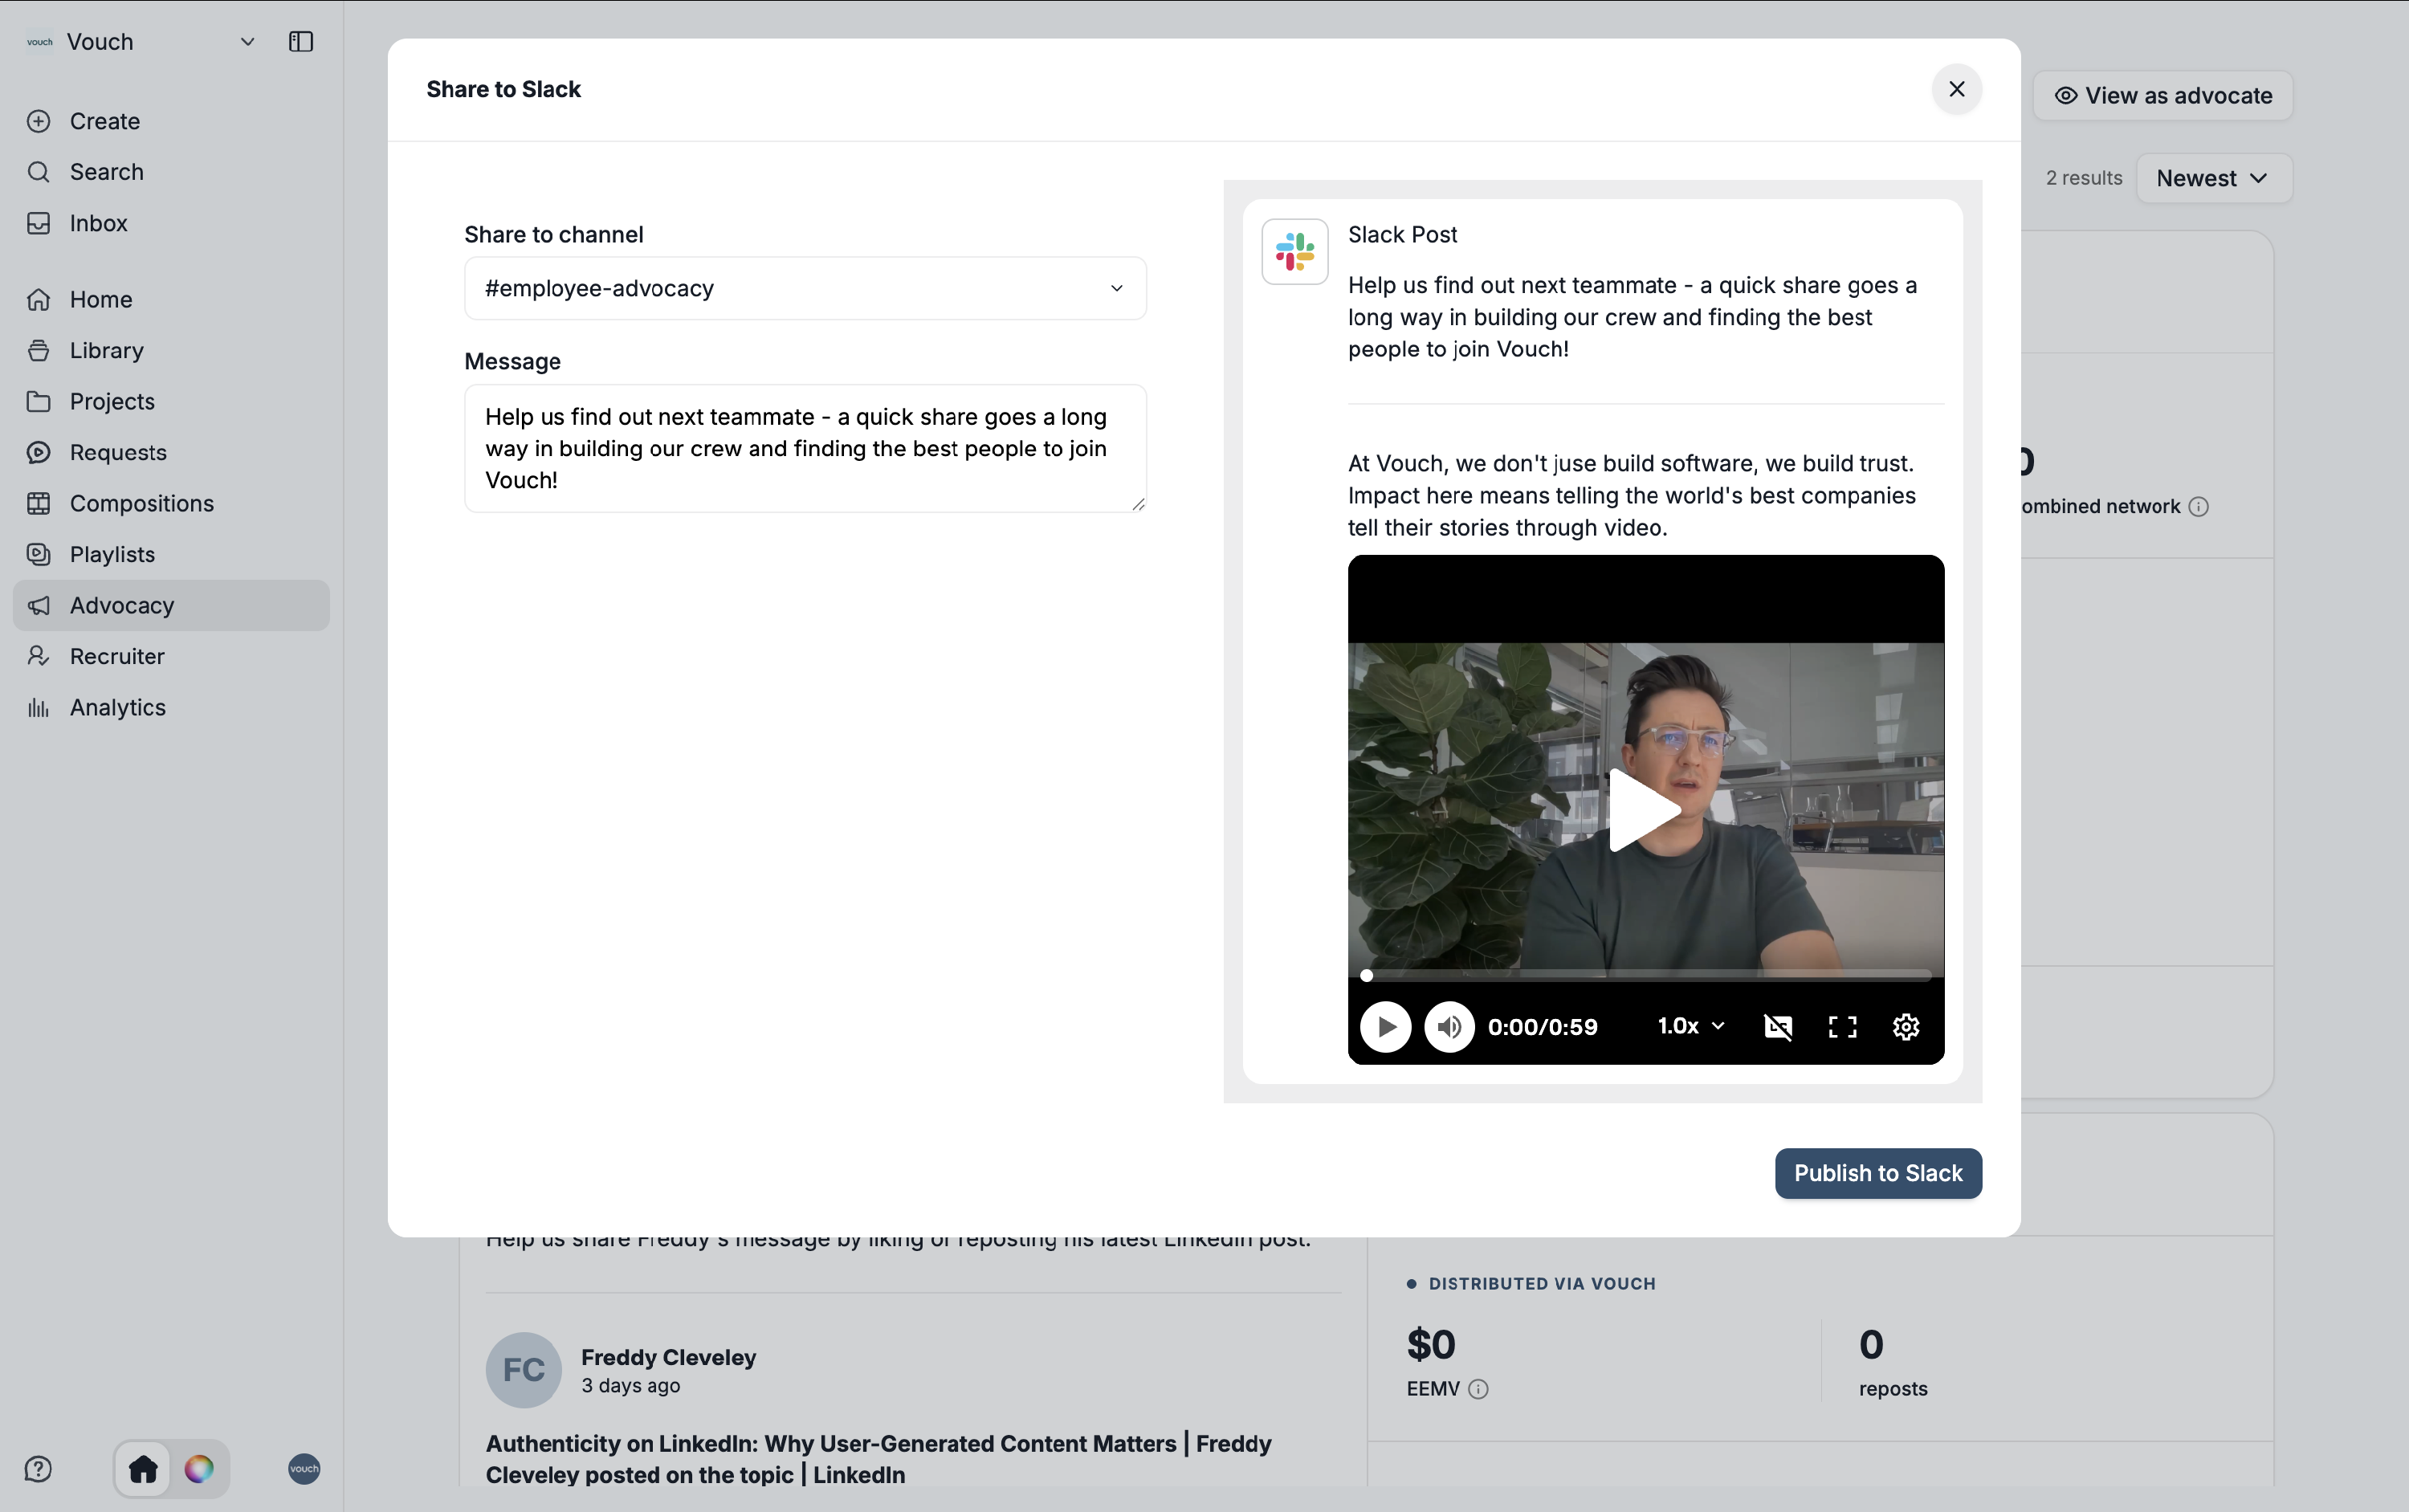Open the help question mark icon
The height and width of the screenshot is (1512, 2409).
coord(38,1469)
